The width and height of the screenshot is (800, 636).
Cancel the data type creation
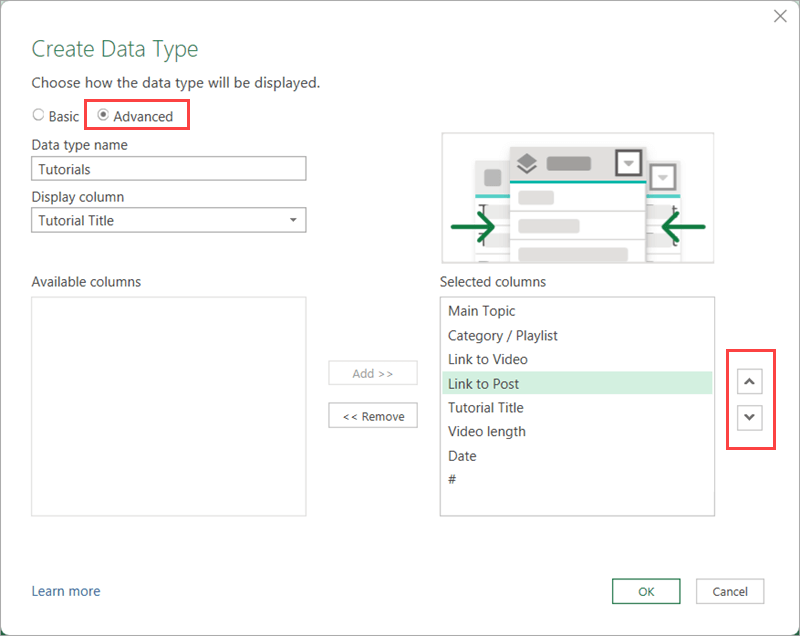tap(729, 591)
